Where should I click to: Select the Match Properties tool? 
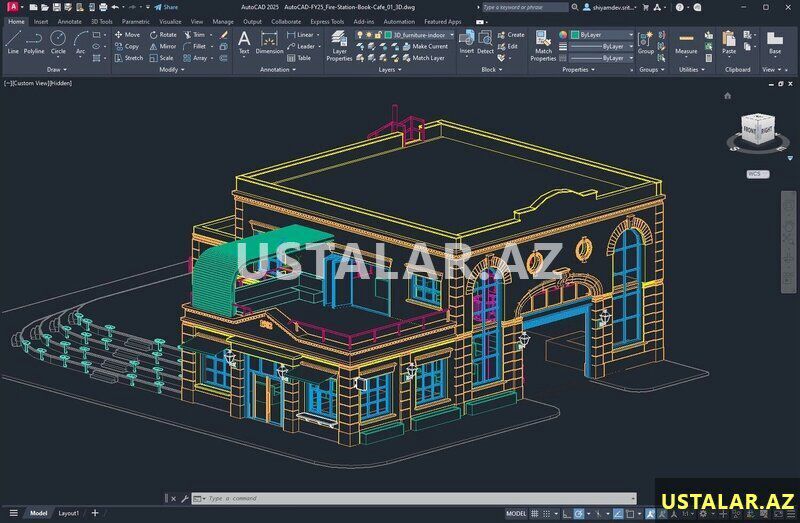pyautogui.click(x=543, y=45)
